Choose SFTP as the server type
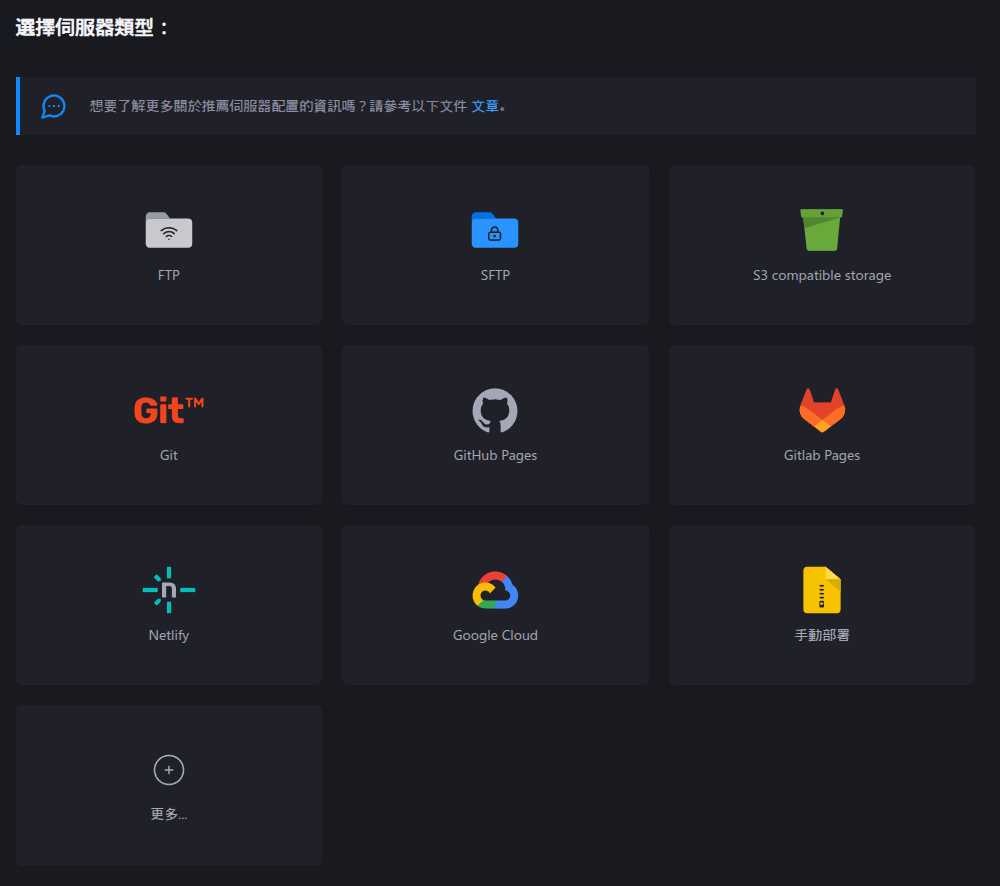The height and width of the screenshot is (886, 1000). (x=495, y=244)
